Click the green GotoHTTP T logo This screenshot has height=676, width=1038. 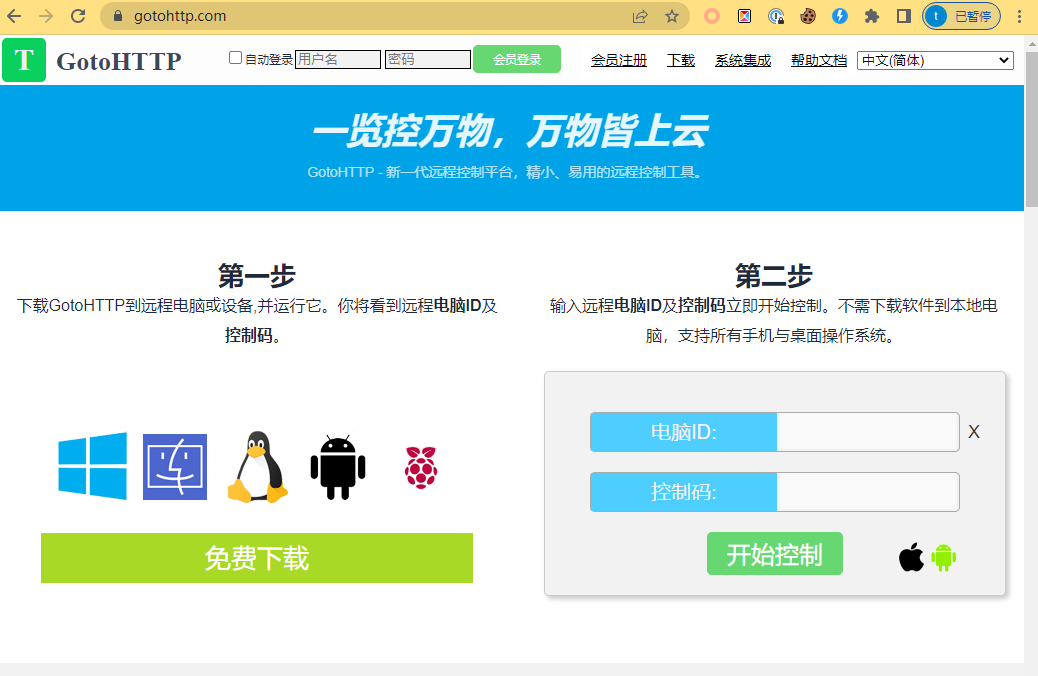point(24,60)
